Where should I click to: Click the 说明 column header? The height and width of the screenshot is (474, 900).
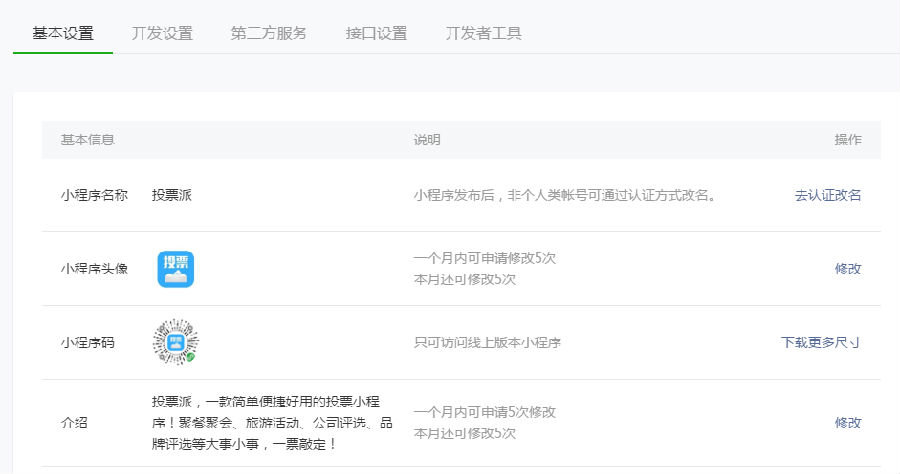coord(427,139)
